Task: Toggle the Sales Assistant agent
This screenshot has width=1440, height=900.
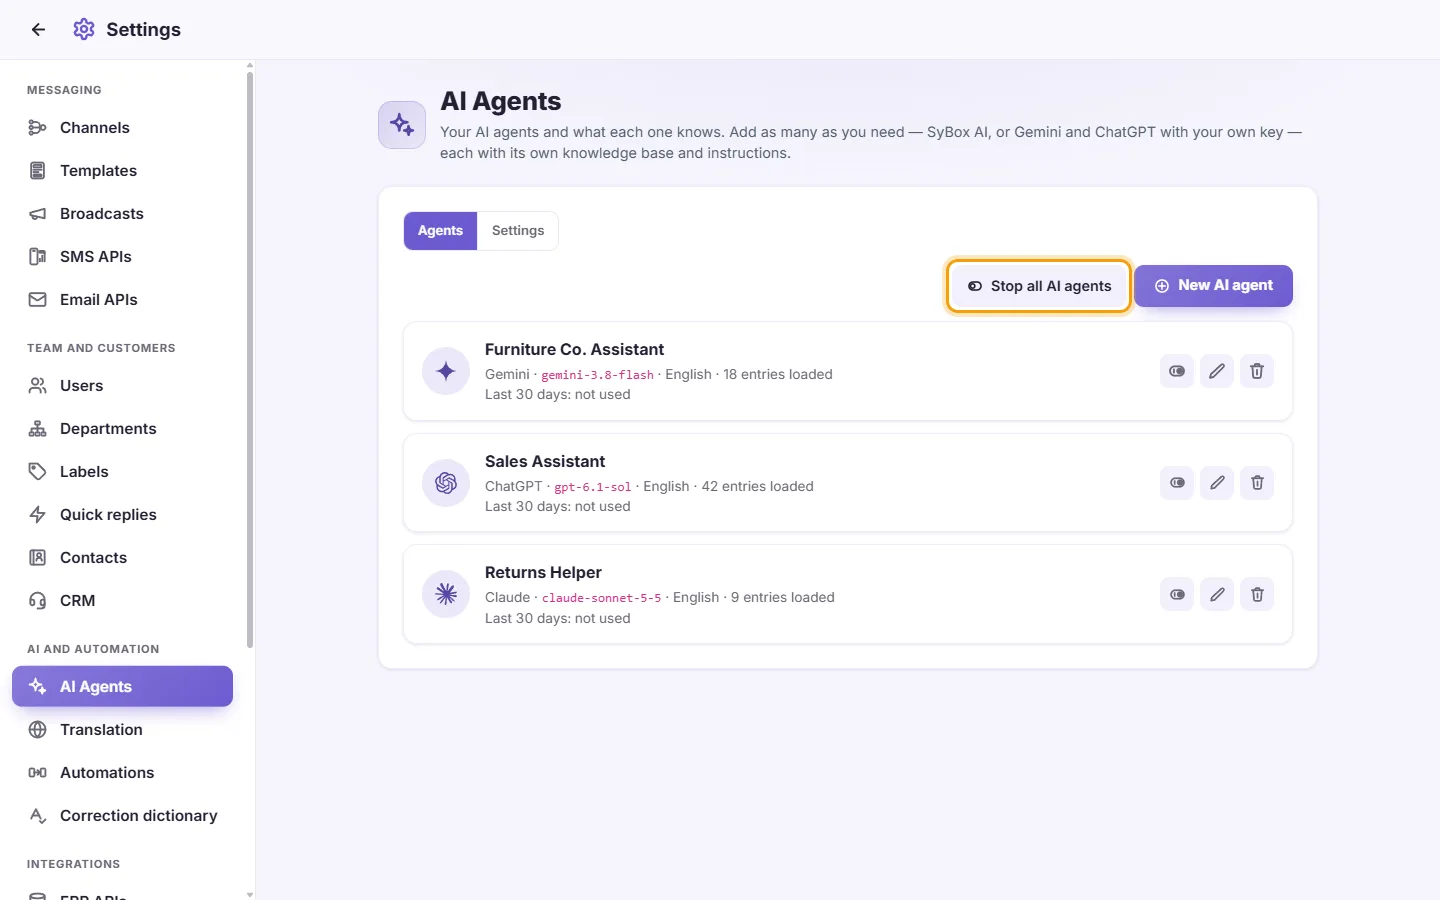Action: tap(1177, 483)
